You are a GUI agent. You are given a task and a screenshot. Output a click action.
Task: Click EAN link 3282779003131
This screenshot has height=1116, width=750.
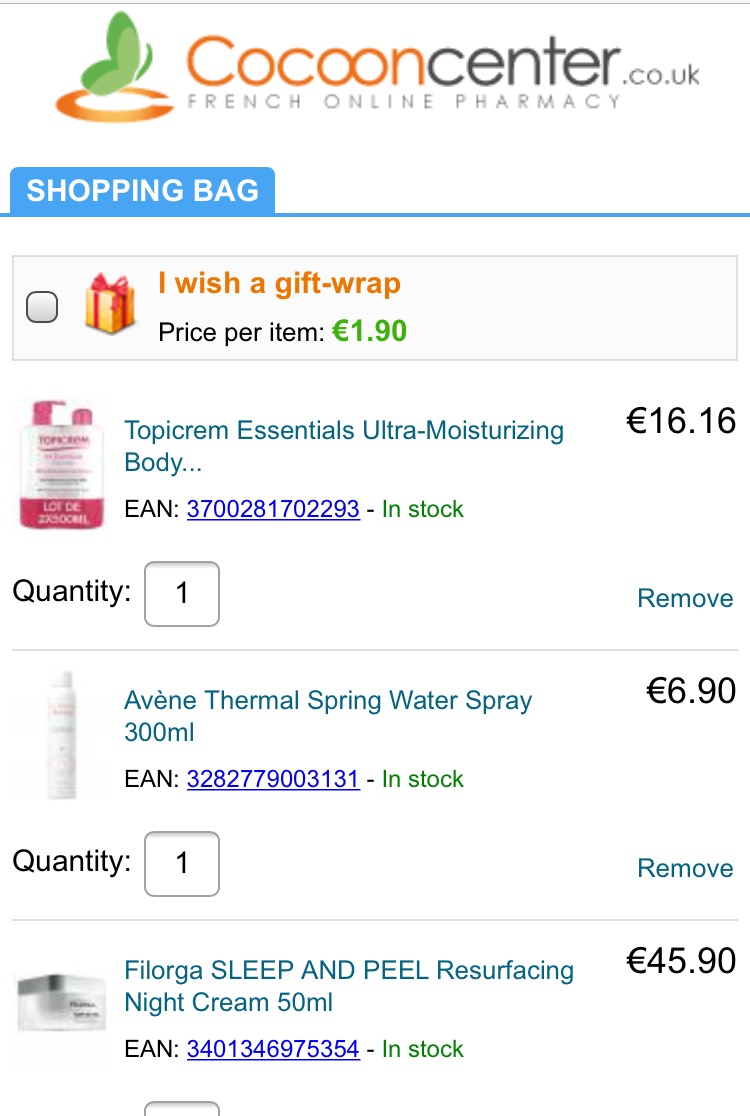click(x=273, y=779)
